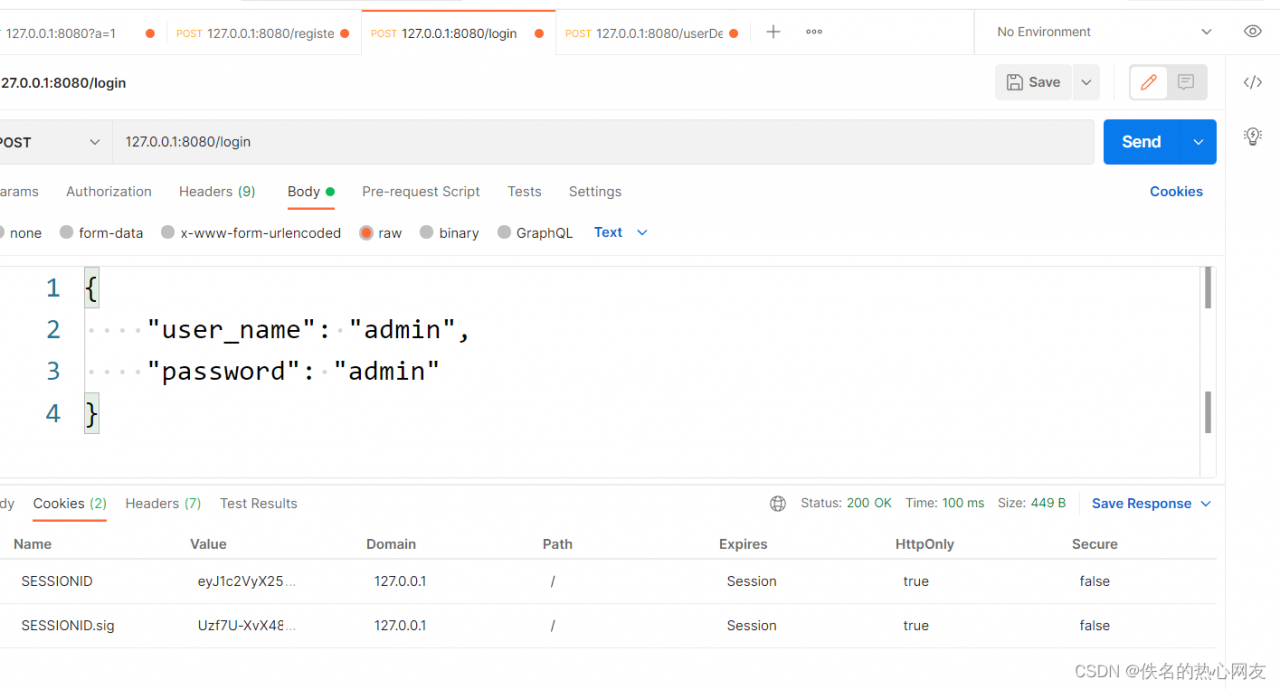The width and height of the screenshot is (1280, 689).
Task: Select the form-data body type
Action: pyautogui.click(x=67, y=233)
